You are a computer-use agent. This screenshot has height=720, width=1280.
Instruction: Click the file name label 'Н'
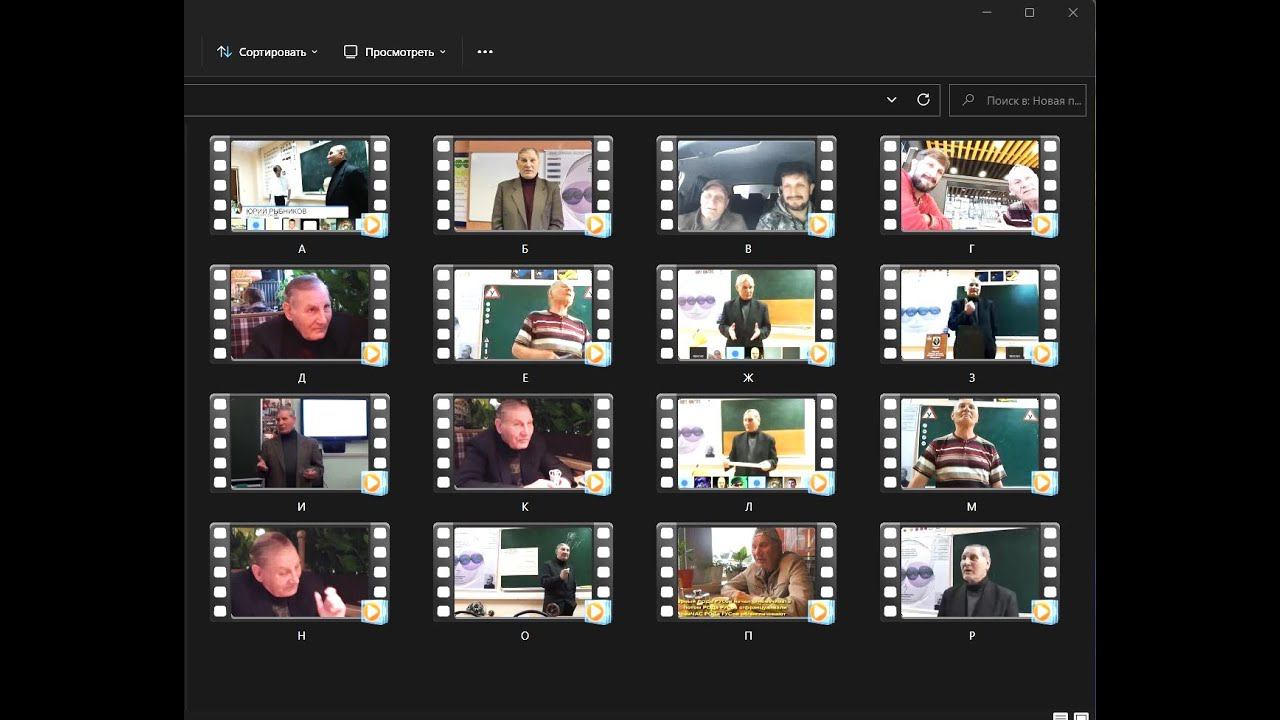302,636
